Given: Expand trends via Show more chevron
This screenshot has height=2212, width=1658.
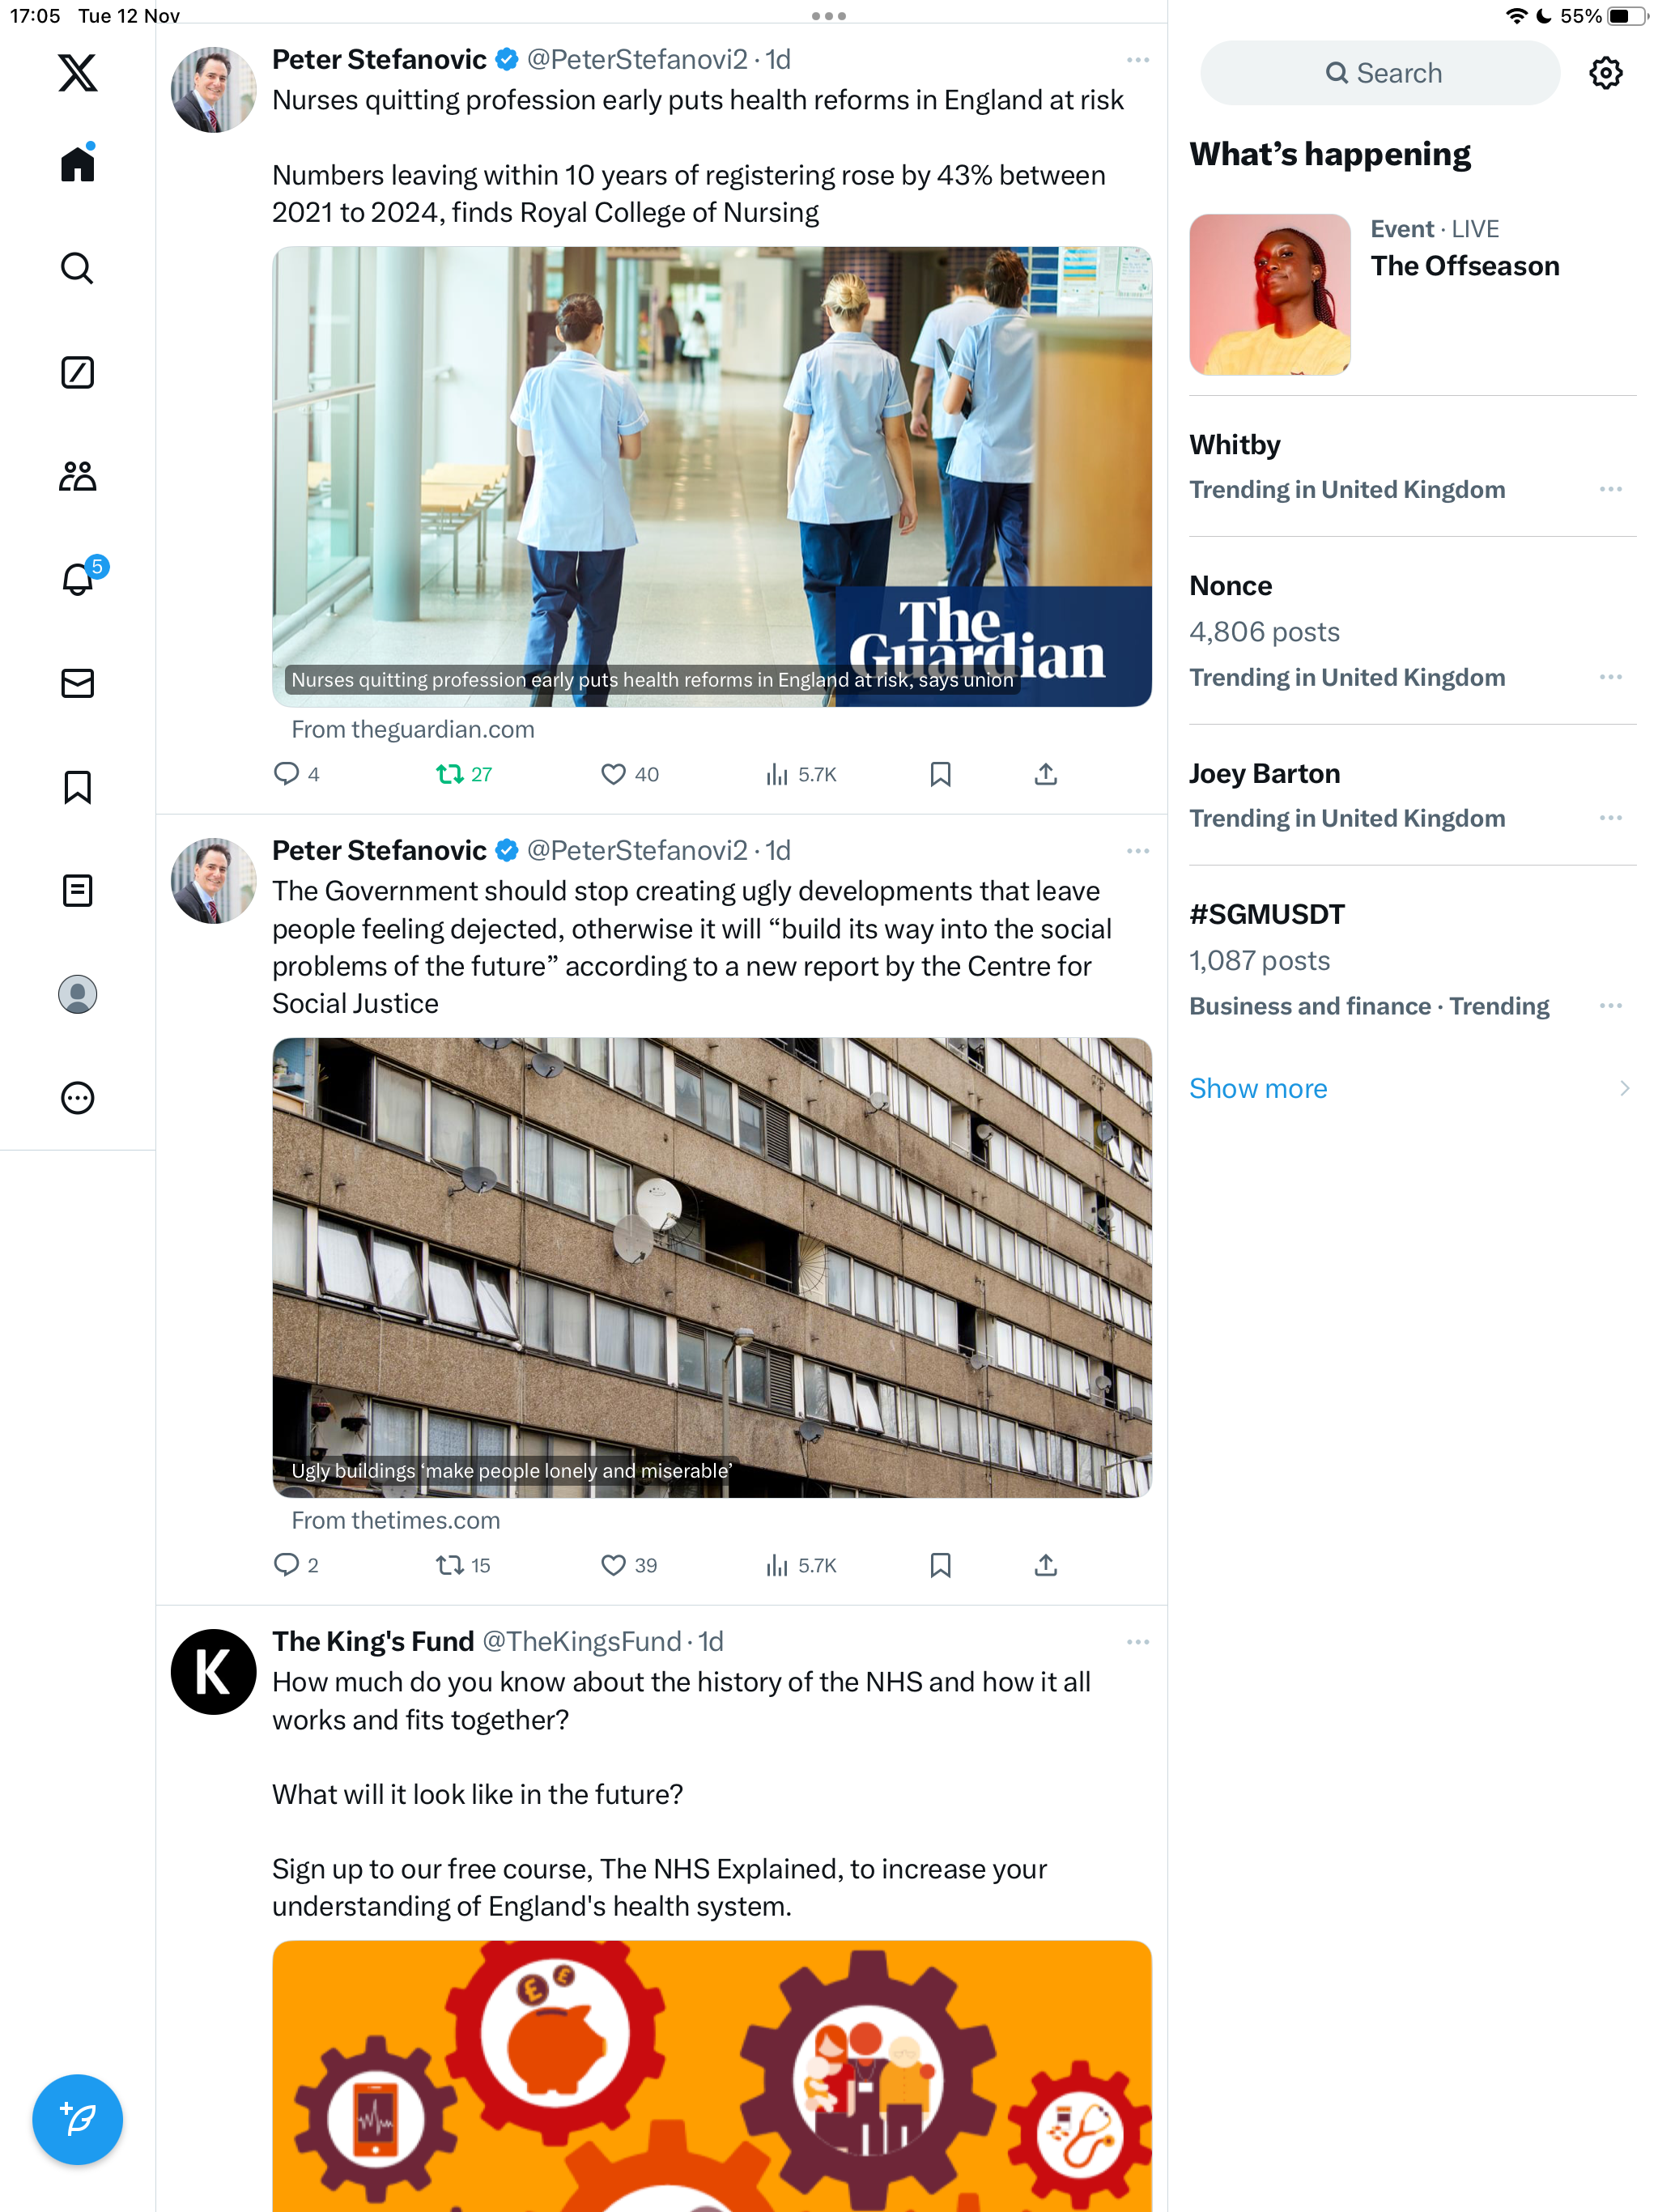Looking at the screenshot, I should 1624,1088.
